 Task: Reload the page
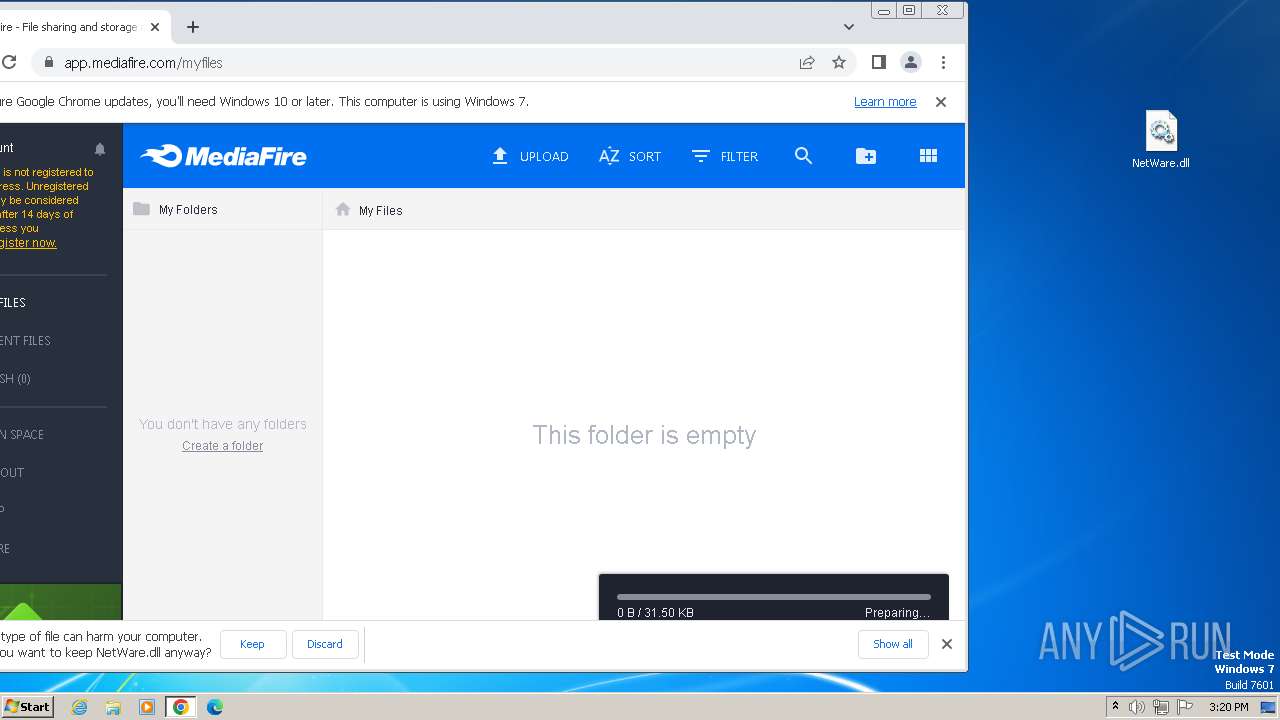(x=9, y=62)
